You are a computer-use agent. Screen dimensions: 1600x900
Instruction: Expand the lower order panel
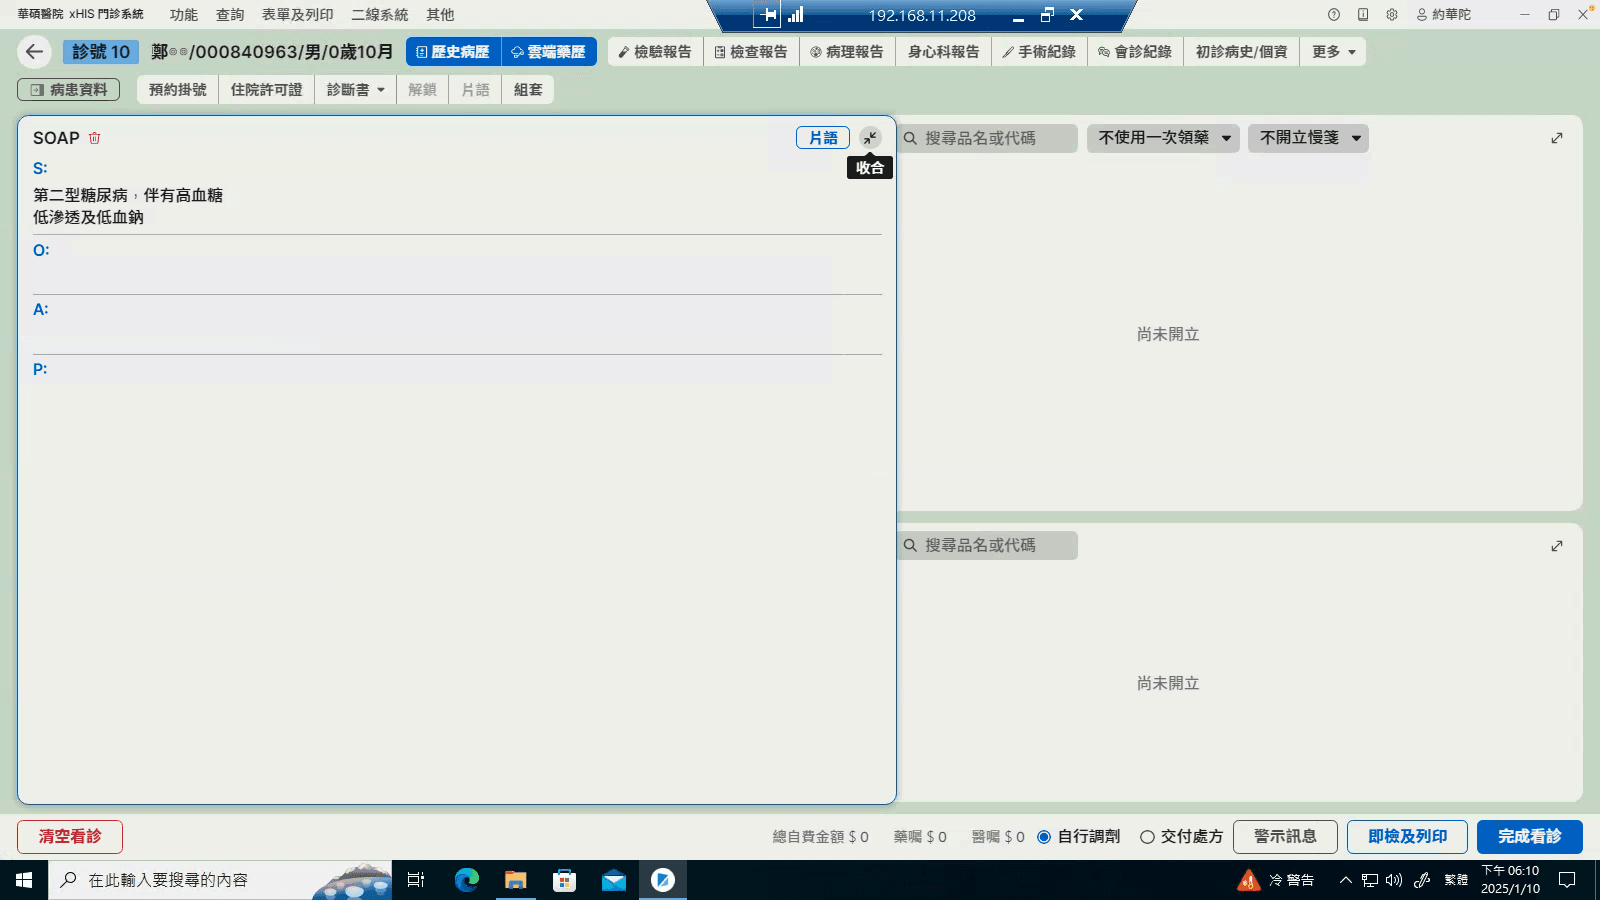tap(1557, 546)
